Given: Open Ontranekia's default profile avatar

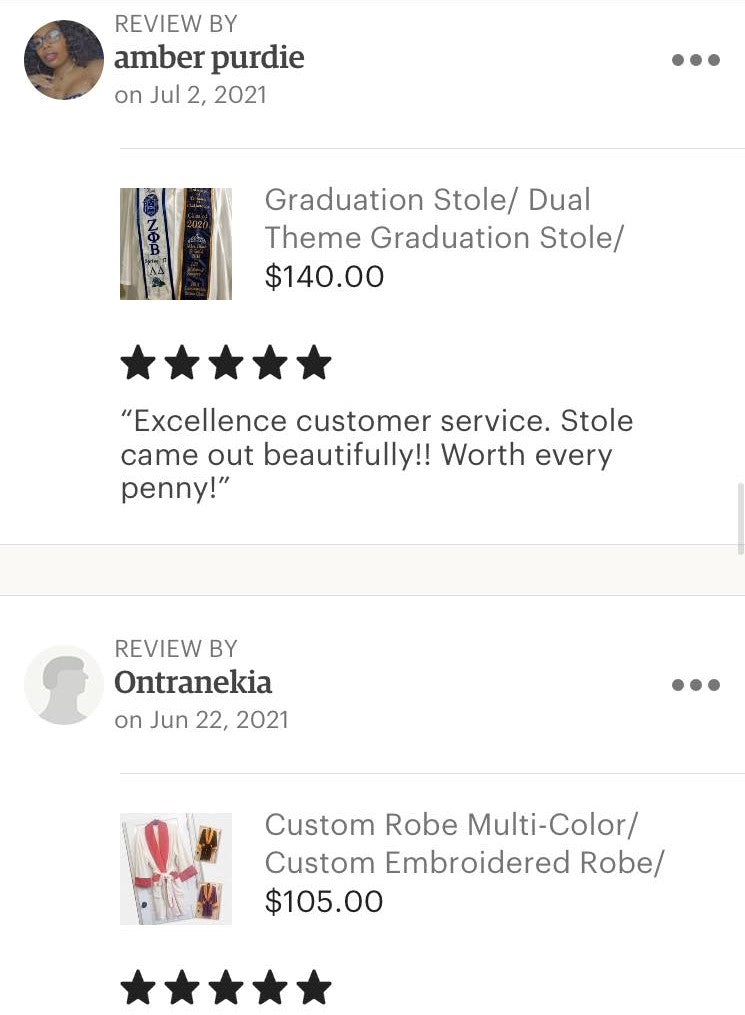Looking at the screenshot, I should coord(64,685).
